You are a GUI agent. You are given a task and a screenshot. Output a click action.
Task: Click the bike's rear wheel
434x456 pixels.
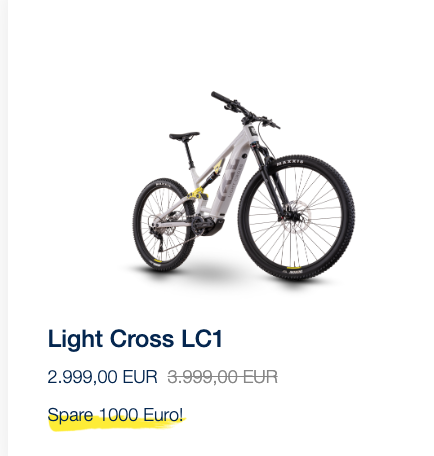pyautogui.click(x=163, y=225)
